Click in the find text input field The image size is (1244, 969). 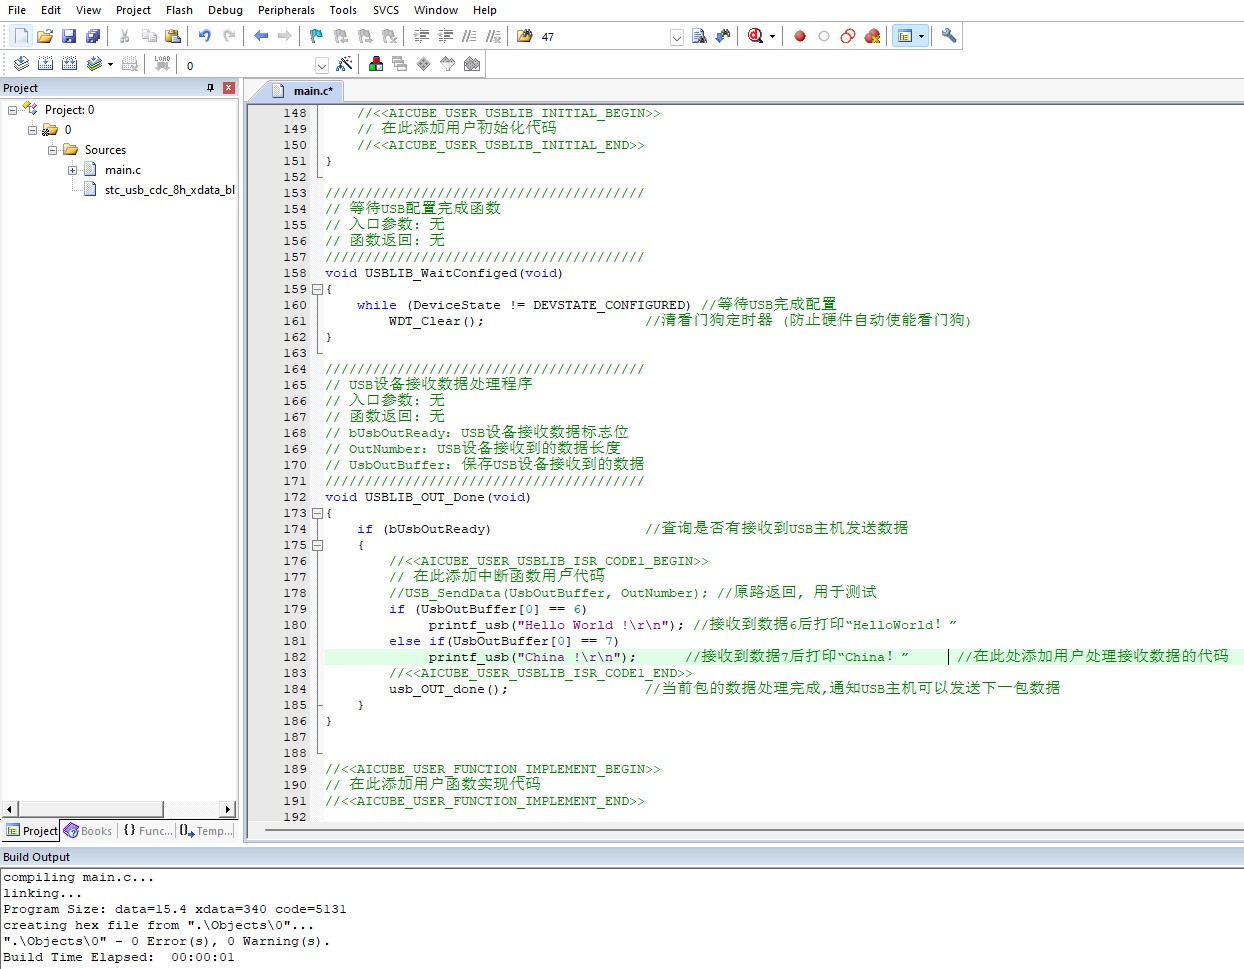[603, 37]
